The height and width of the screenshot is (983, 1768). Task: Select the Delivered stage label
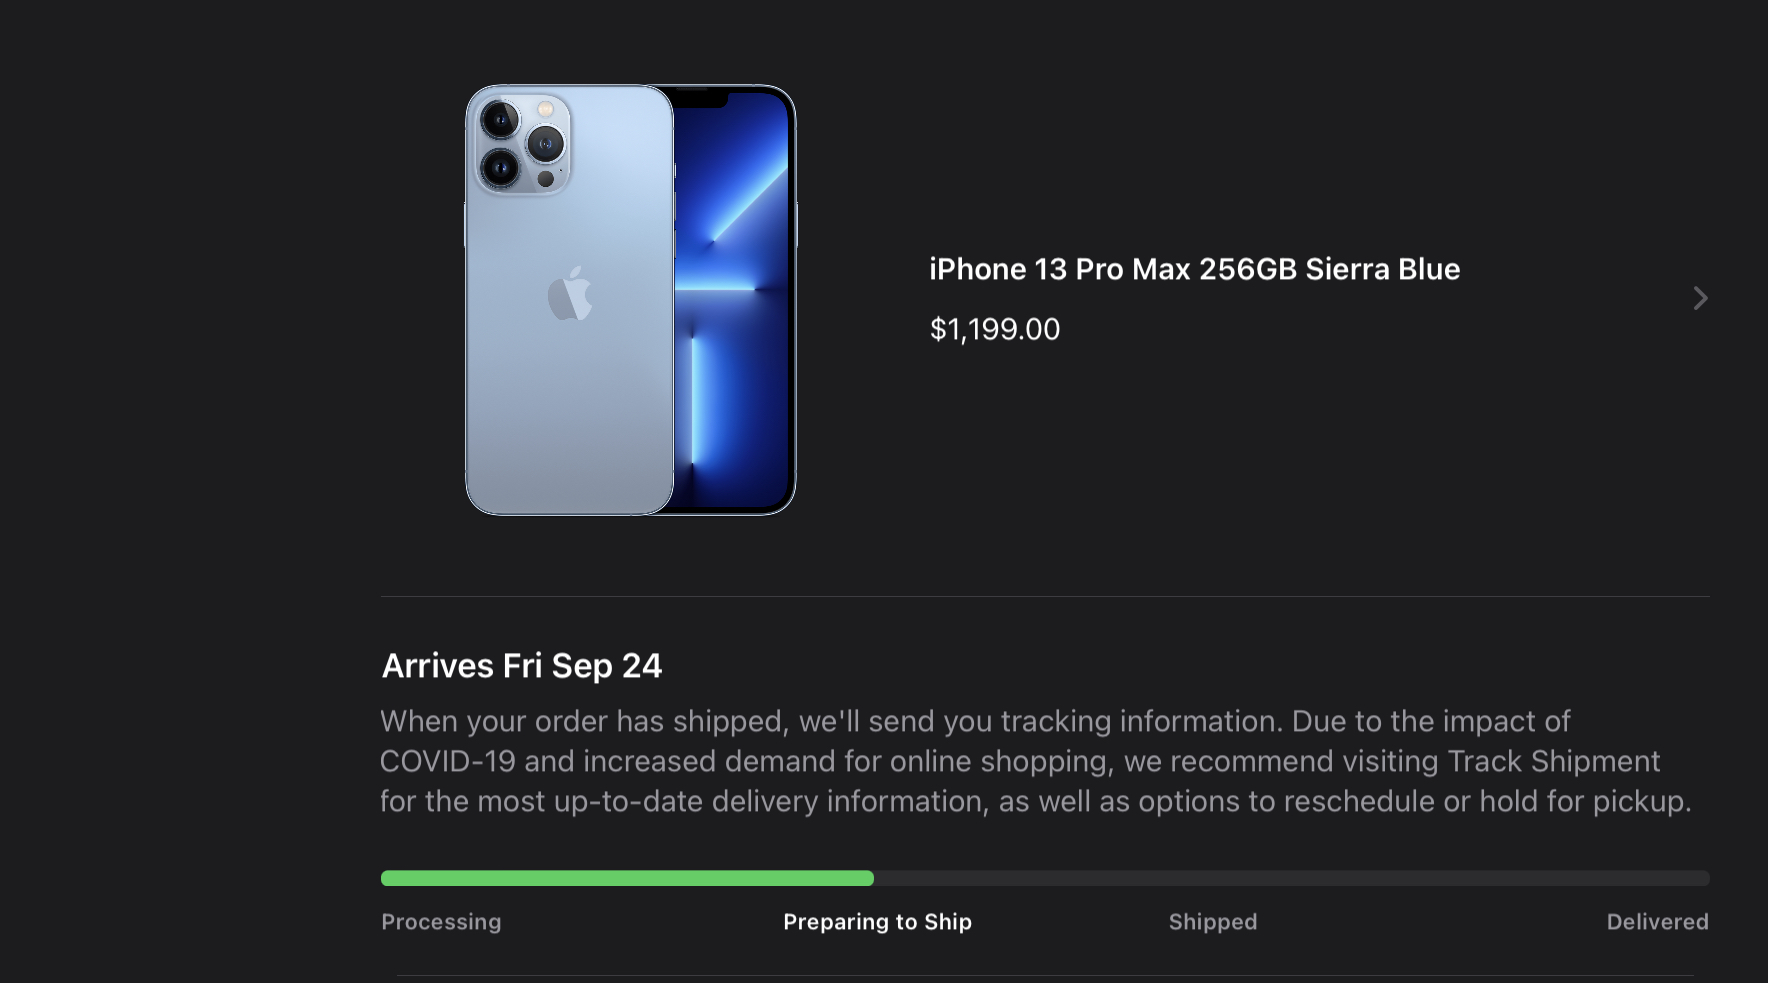[1657, 922]
